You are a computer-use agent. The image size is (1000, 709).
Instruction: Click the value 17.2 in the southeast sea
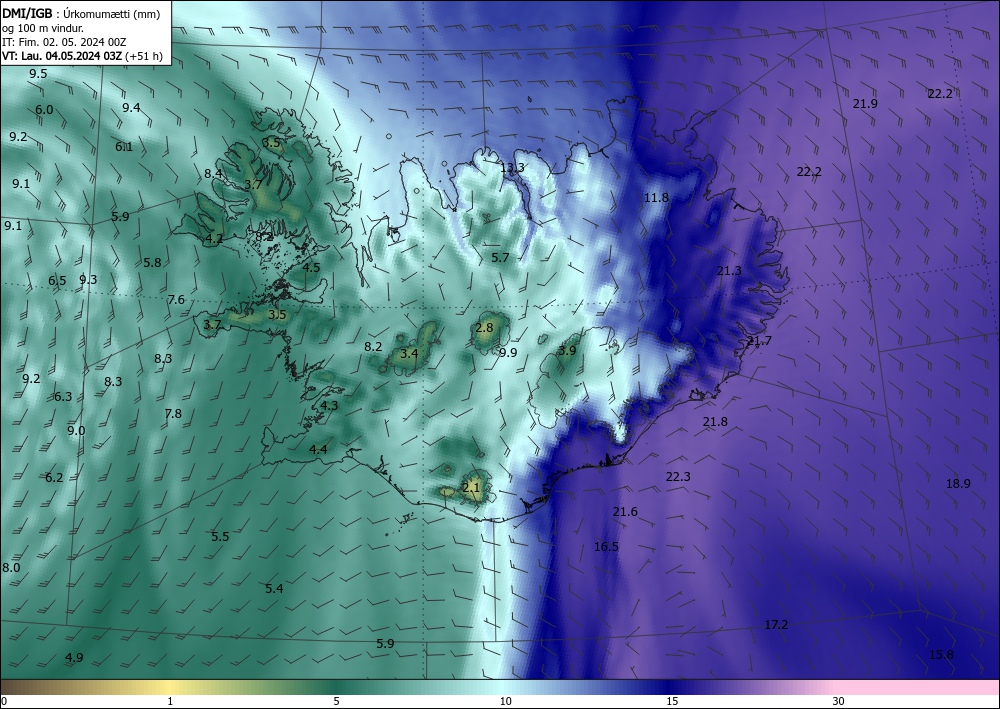tap(776, 625)
